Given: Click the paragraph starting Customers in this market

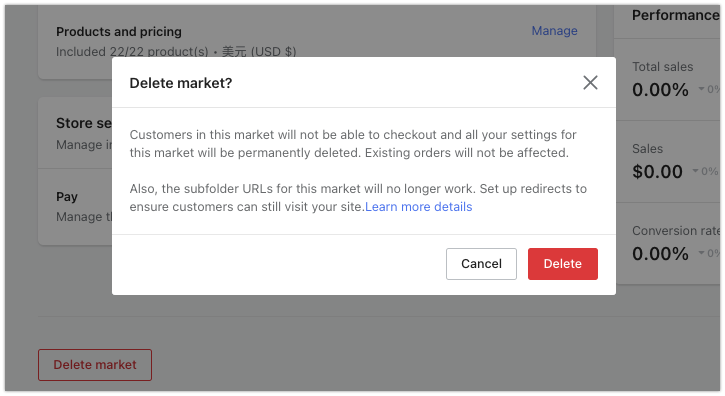Looking at the screenshot, I should 353,143.
